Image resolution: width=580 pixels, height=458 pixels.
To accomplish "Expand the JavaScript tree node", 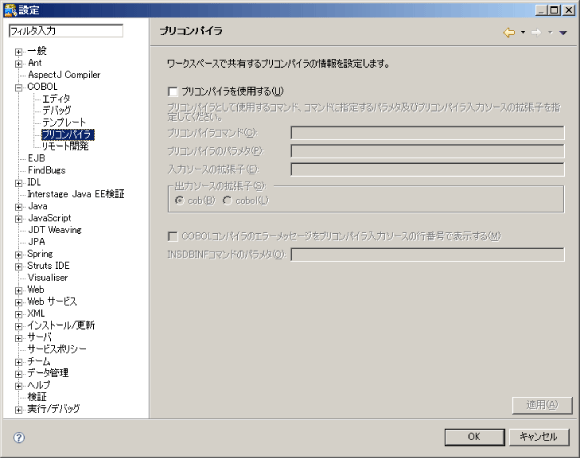I will pyautogui.click(x=18, y=219).
